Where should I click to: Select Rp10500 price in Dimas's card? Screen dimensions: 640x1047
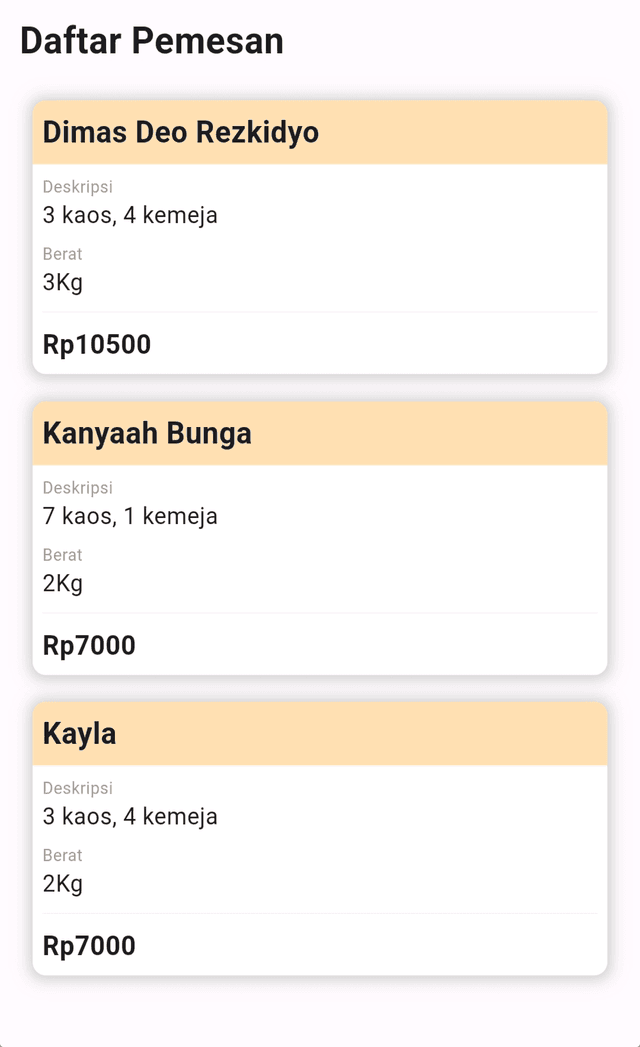[x=97, y=345]
